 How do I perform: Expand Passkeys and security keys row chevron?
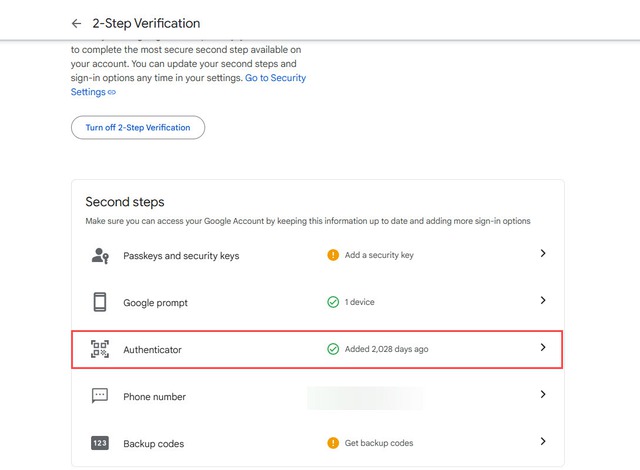tap(543, 253)
